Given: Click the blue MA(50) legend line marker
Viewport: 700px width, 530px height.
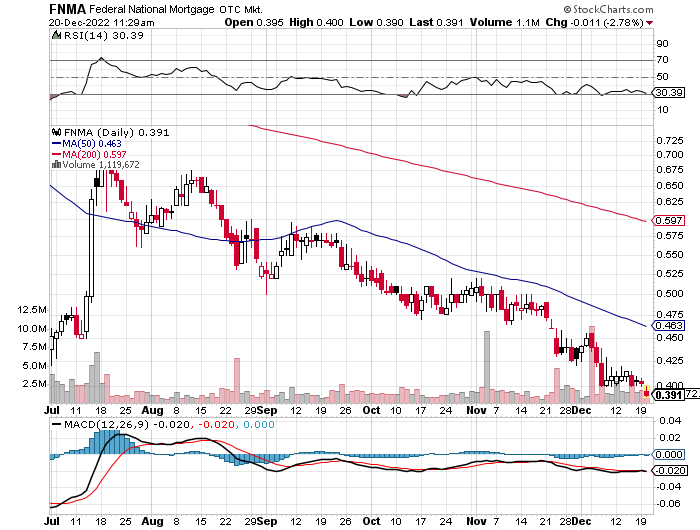Looking at the screenshot, I should [56, 143].
